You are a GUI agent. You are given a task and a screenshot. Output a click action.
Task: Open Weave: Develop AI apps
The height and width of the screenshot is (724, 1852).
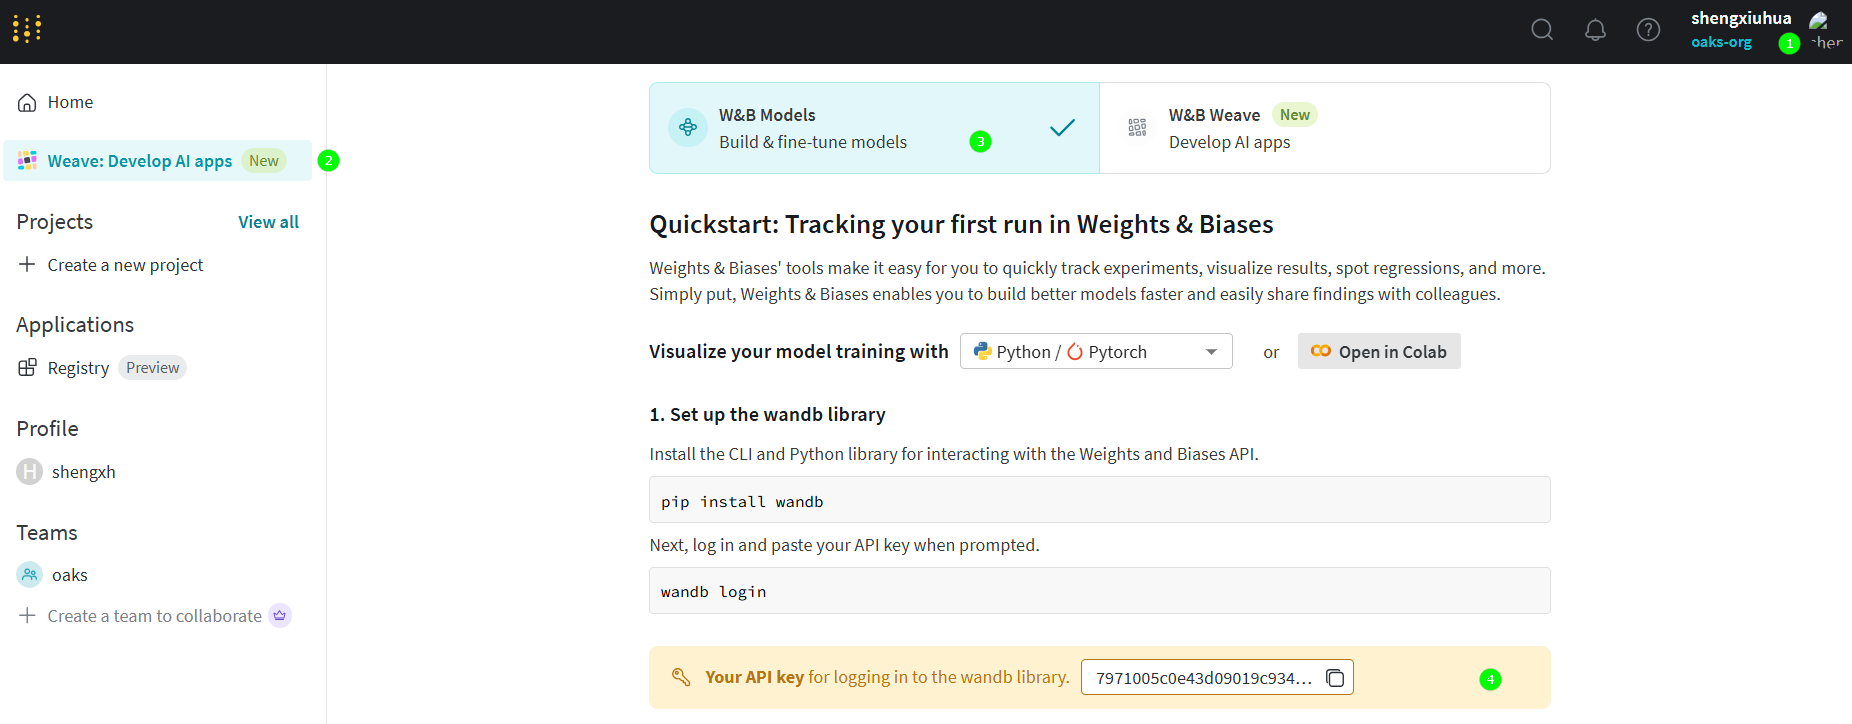[140, 161]
